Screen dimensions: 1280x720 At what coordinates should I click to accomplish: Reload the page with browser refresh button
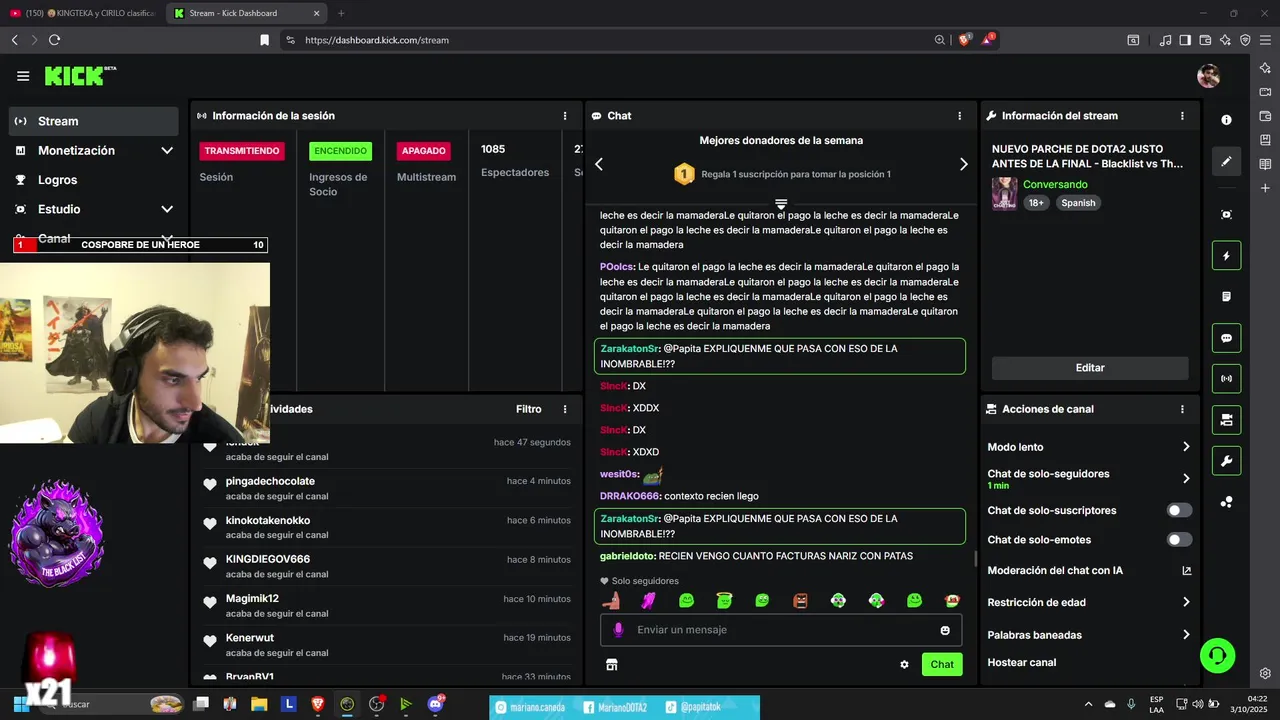pyautogui.click(x=54, y=40)
